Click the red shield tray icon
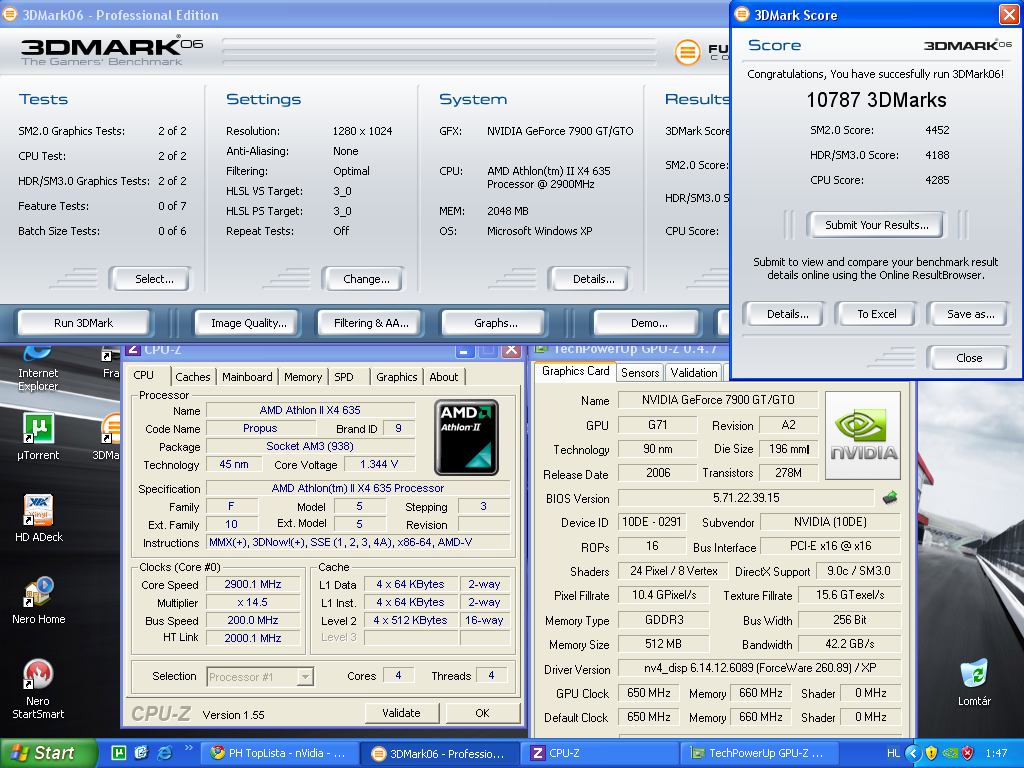The width and height of the screenshot is (1024, 768). coord(968,753)
